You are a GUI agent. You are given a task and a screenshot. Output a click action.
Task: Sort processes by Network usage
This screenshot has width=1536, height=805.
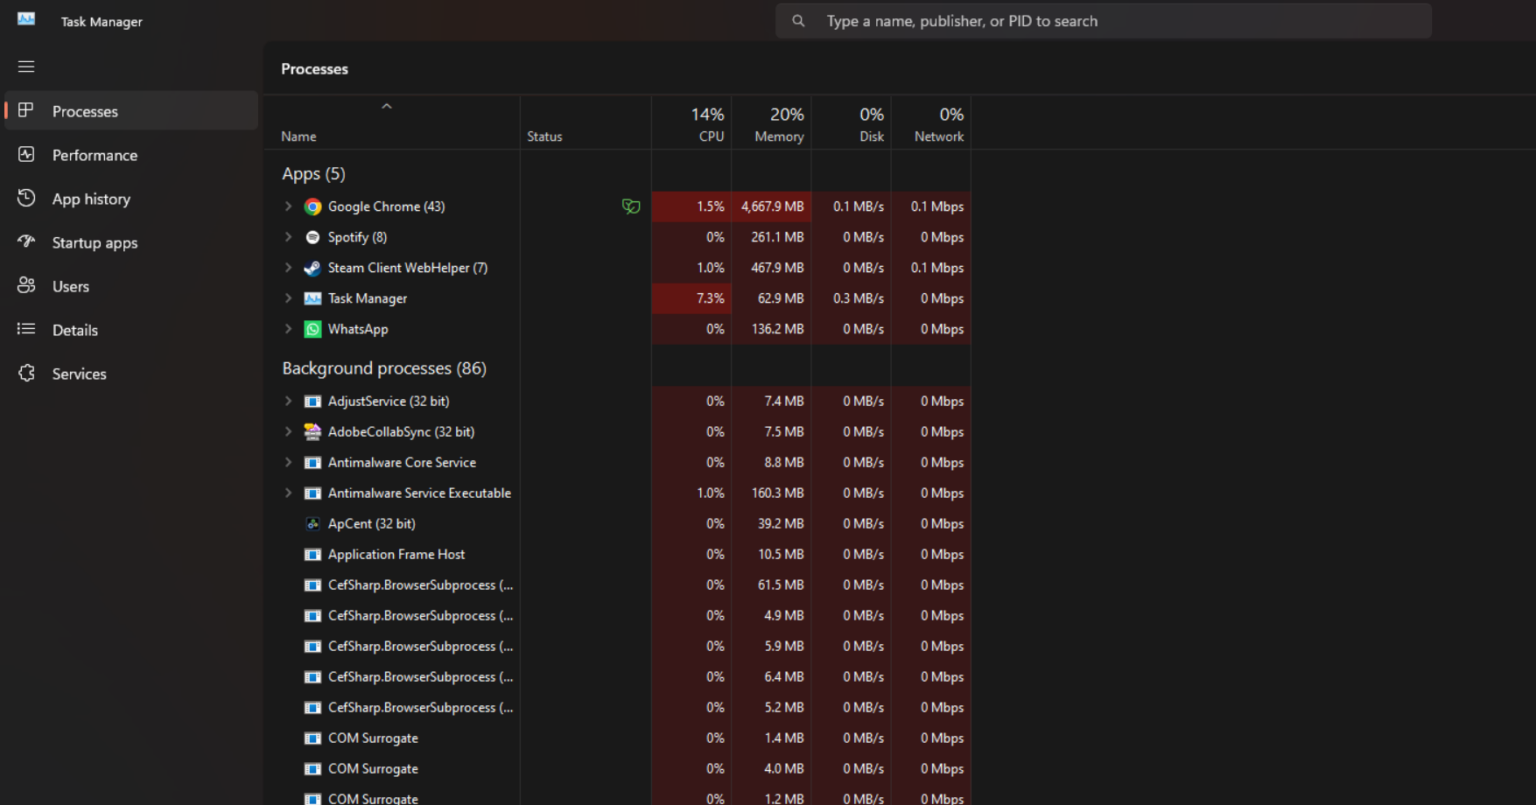click(x=931, y=123)
